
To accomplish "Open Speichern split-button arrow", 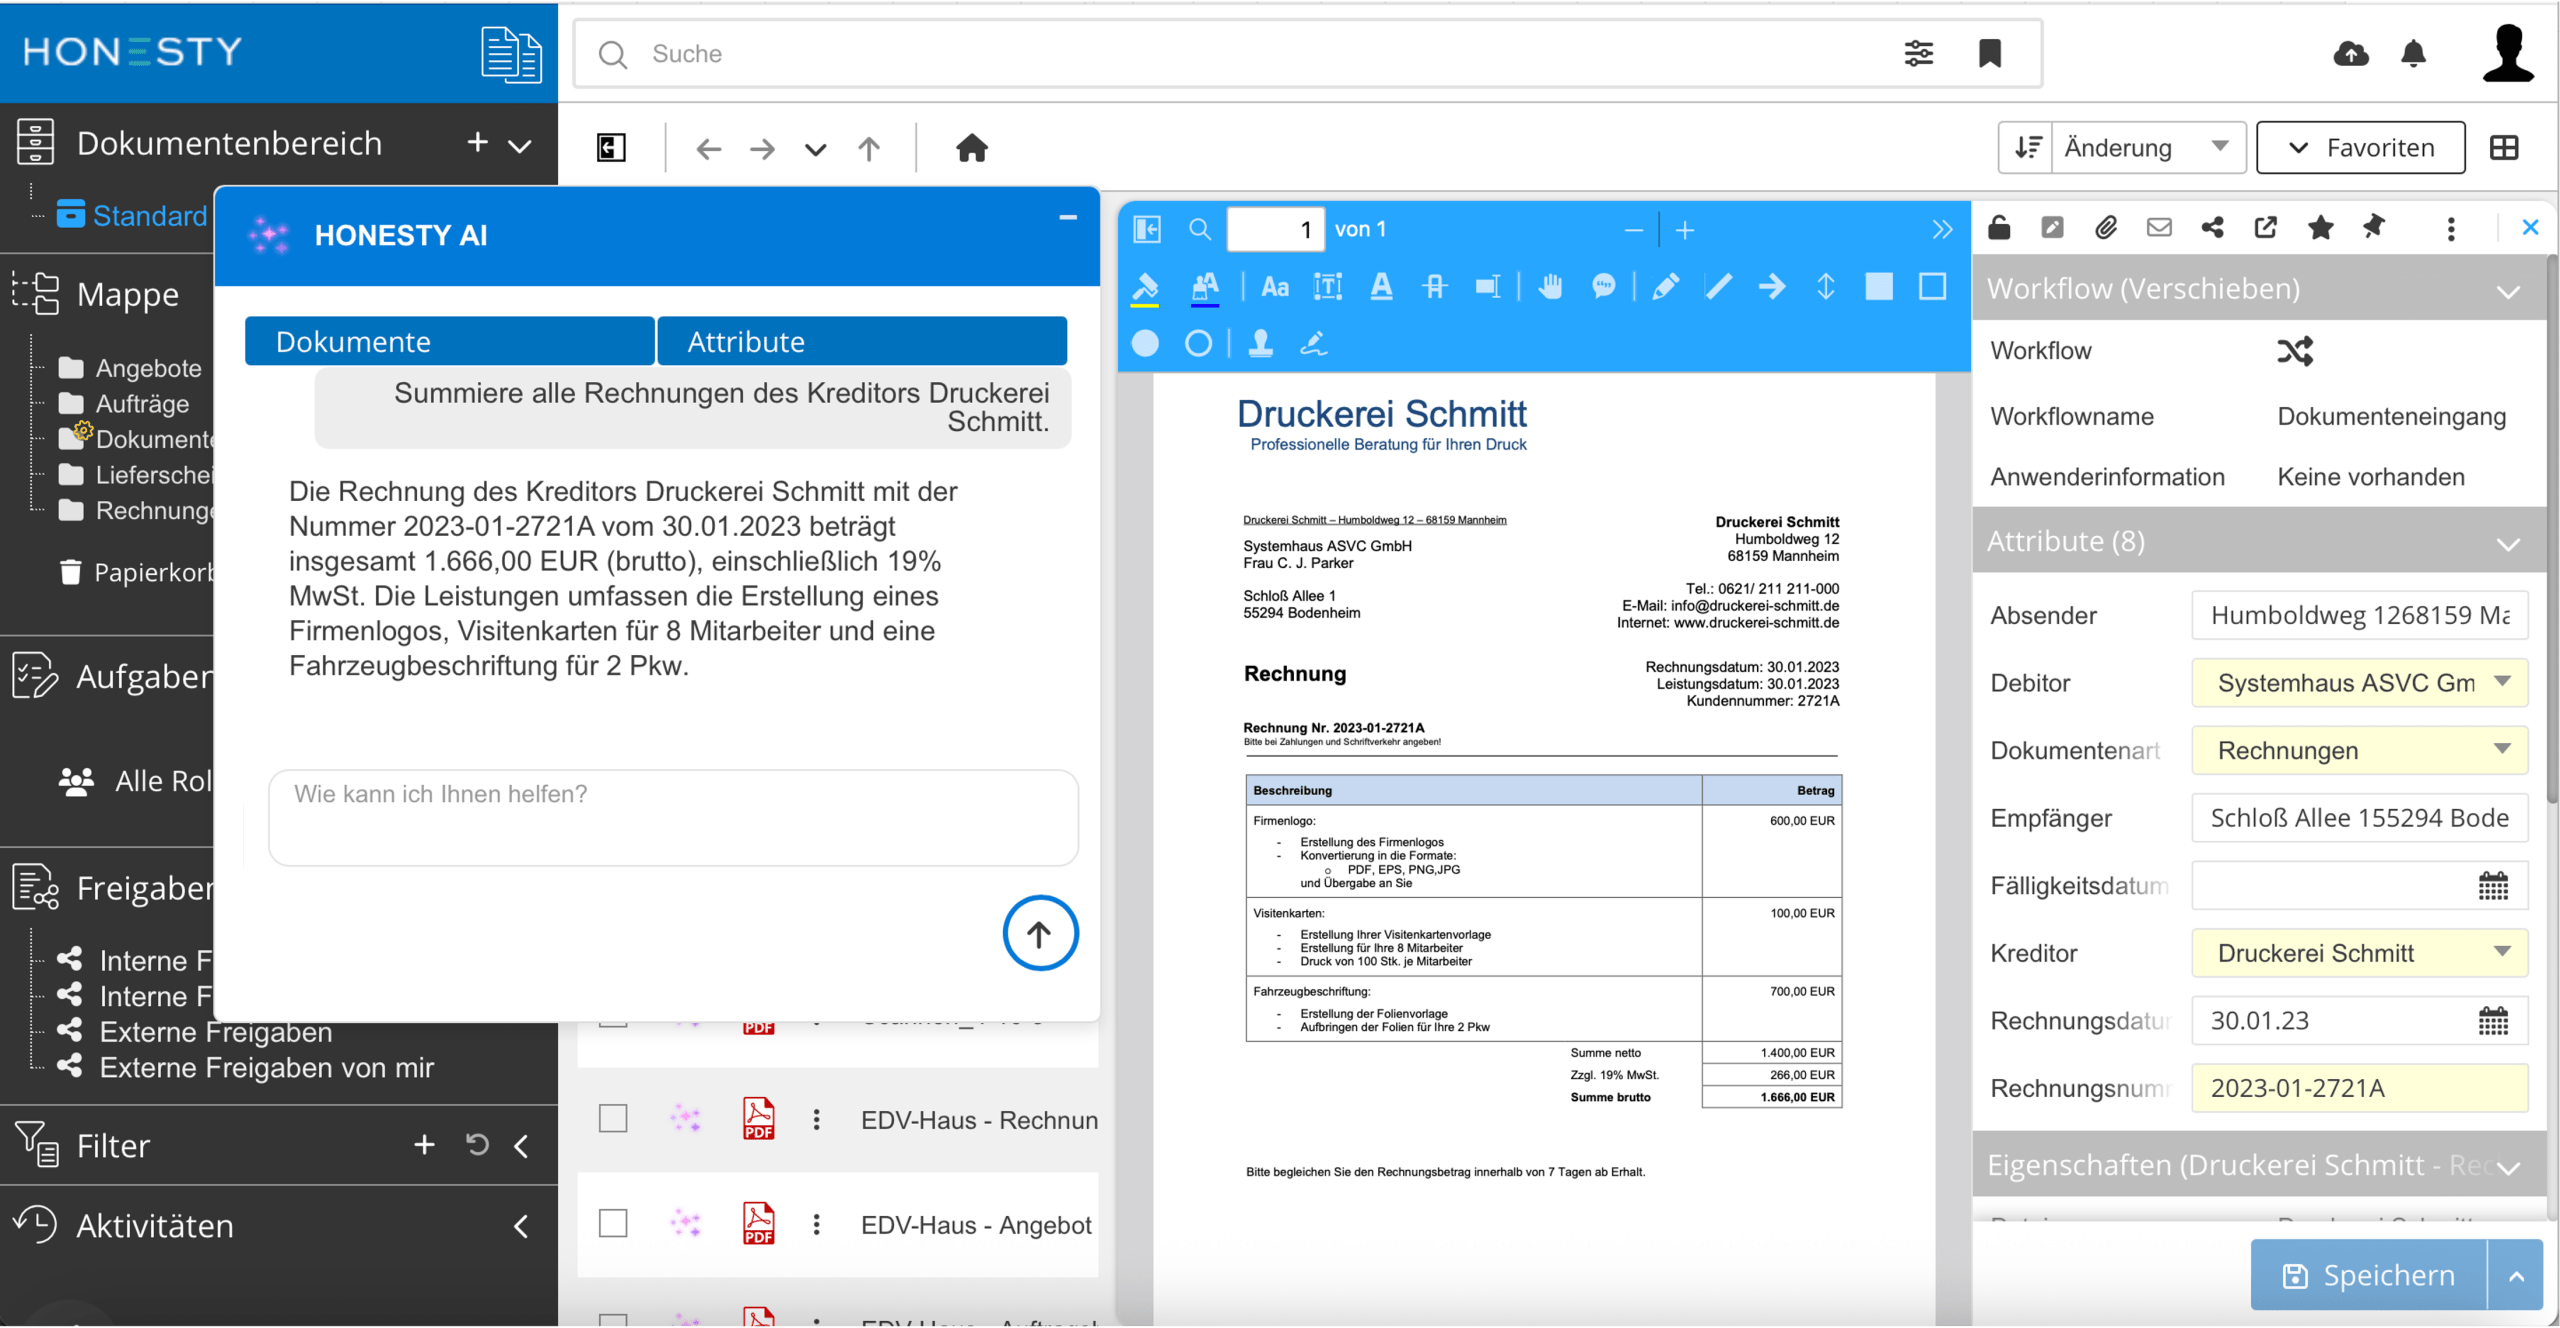I will (2516, 1276).
